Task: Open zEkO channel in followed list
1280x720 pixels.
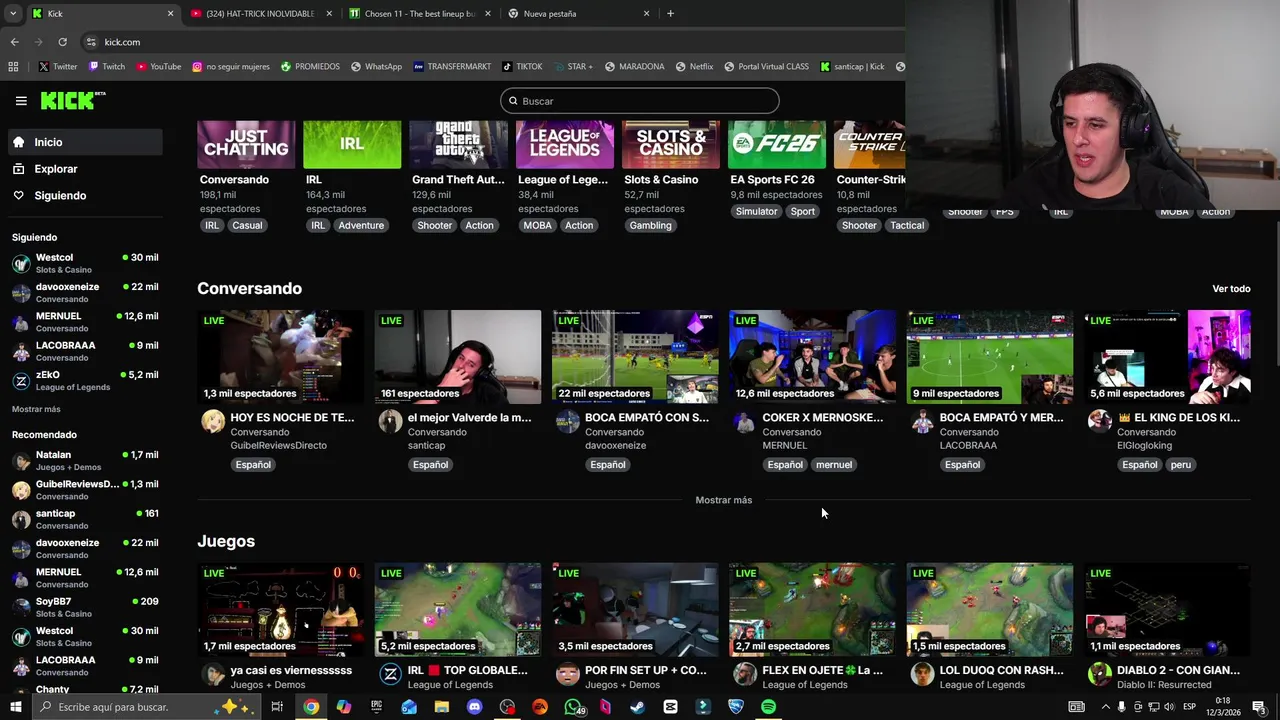Action: pyautogui.click(x=84, y=380)
